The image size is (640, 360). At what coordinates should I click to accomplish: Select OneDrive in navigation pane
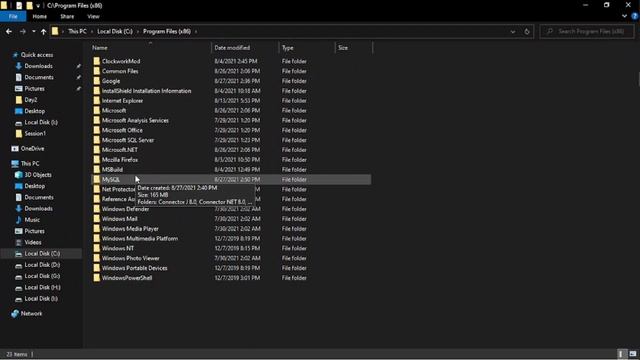(32, 149)
